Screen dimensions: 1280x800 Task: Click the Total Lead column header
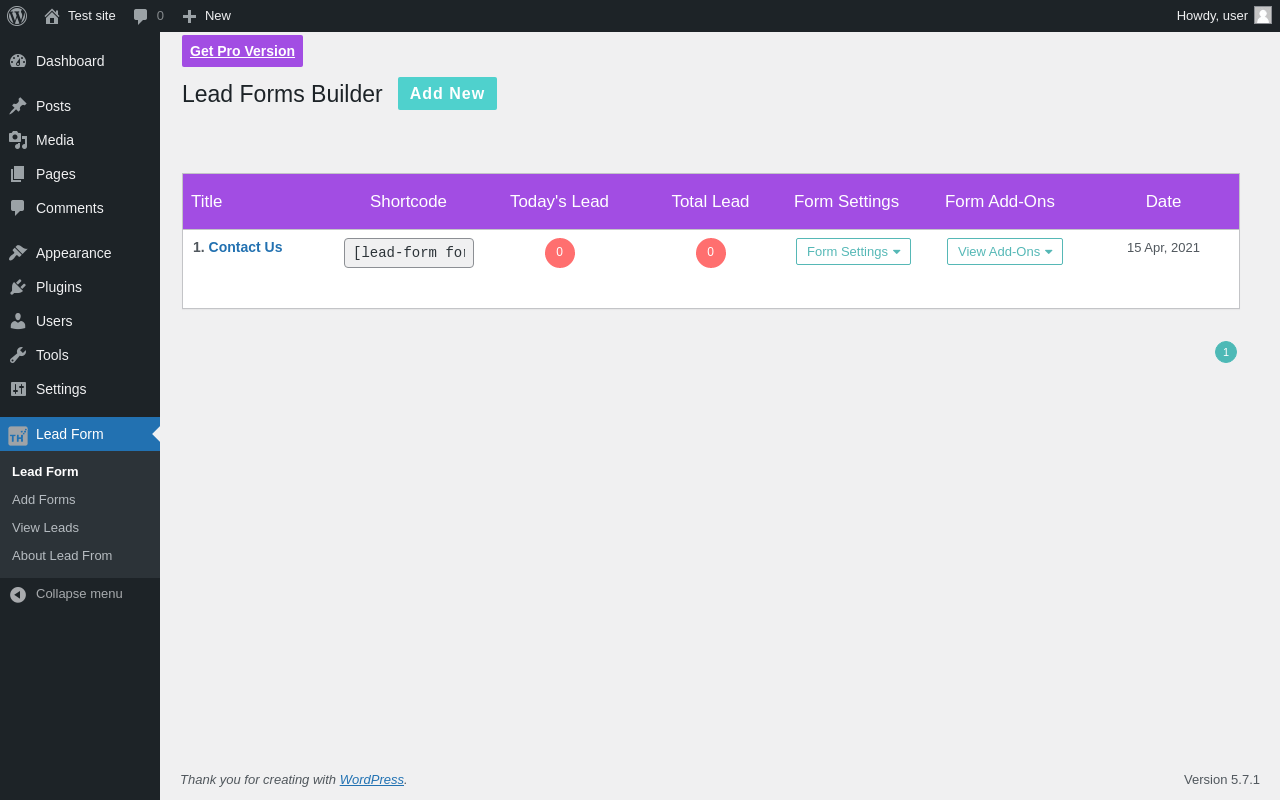coord(710,202)
